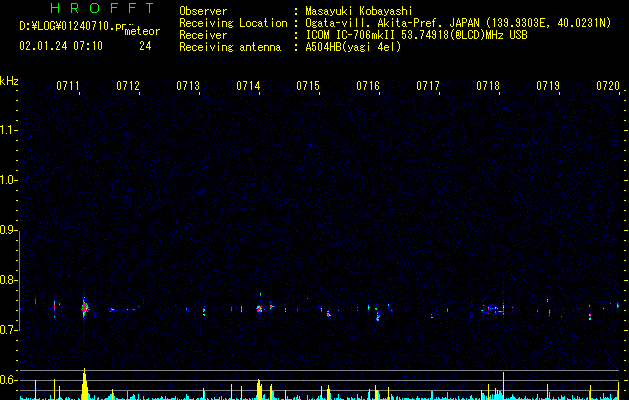629x400 pixels.
Task: Click the 1.1 frequency axis label
Action: 9,130
